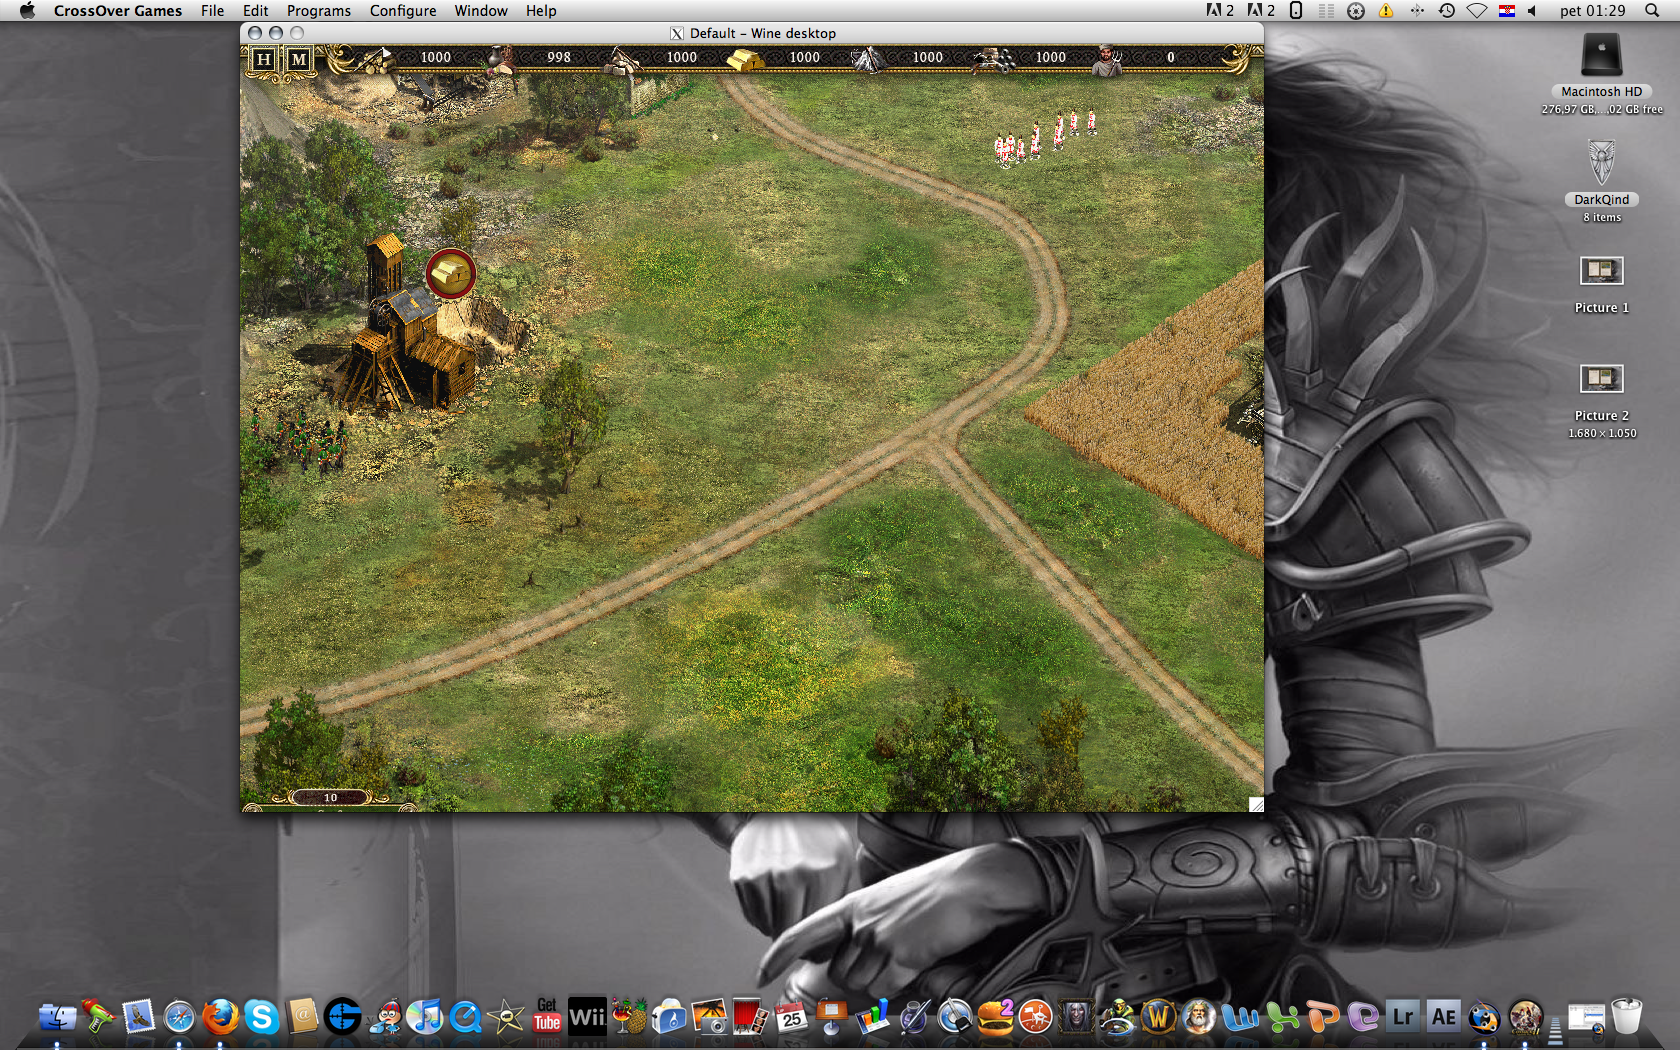The height and width of the screenshot is (1050, 1680).
Task: Click the food count value 998
Action: [x=559, y=58]
